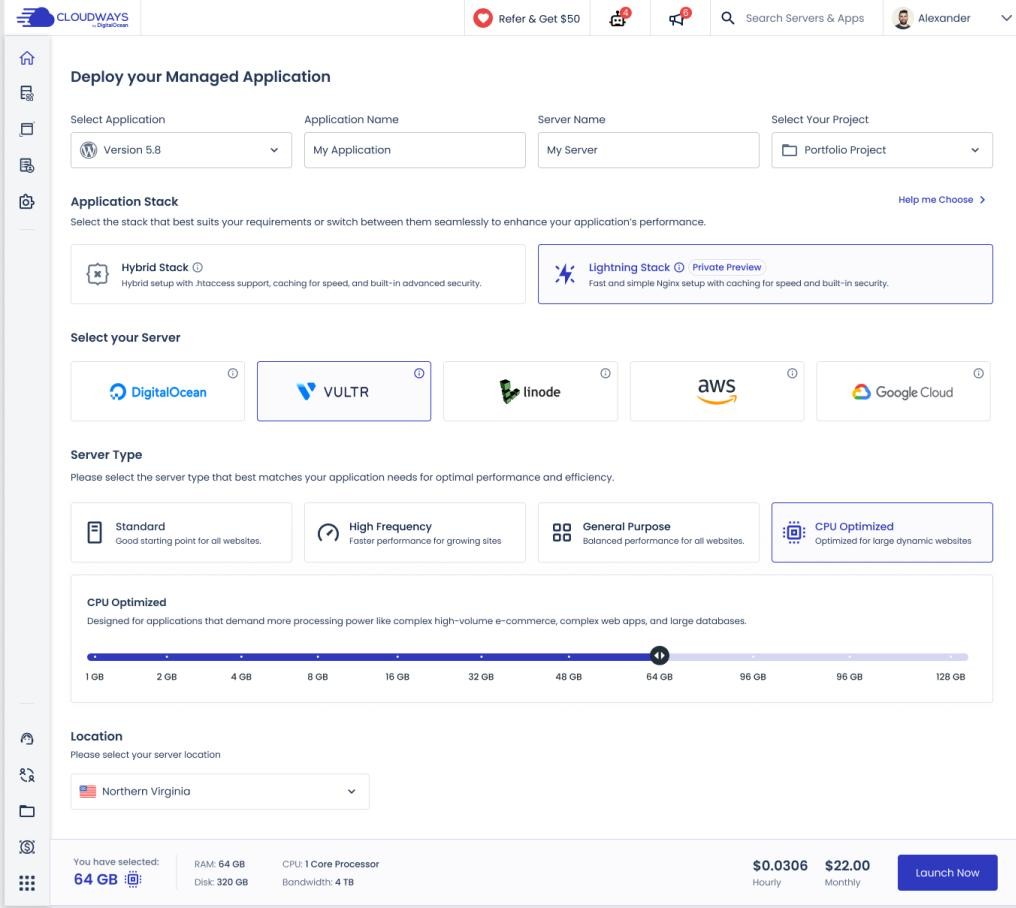Click the folder icon in left sidebar
Screen dimensions: 1016x908
click(x=27, y=810)
